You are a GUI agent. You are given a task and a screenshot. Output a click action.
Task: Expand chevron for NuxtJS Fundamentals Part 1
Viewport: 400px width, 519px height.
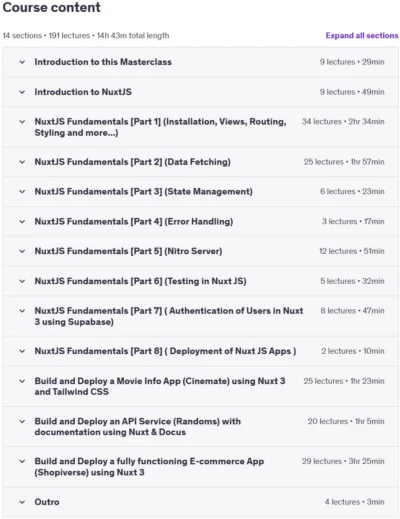pyautogui.click(x=22, y=122)
